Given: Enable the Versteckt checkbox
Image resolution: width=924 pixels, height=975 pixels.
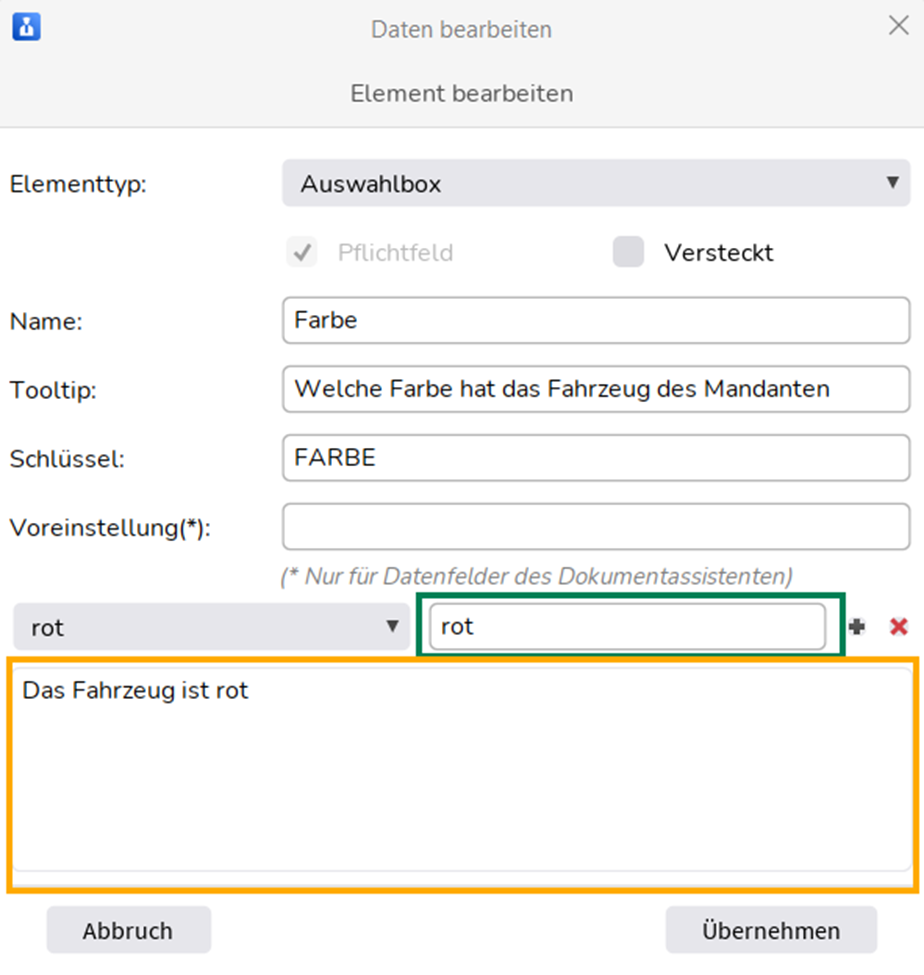Looking at the screenshot, I should [628, 252].
